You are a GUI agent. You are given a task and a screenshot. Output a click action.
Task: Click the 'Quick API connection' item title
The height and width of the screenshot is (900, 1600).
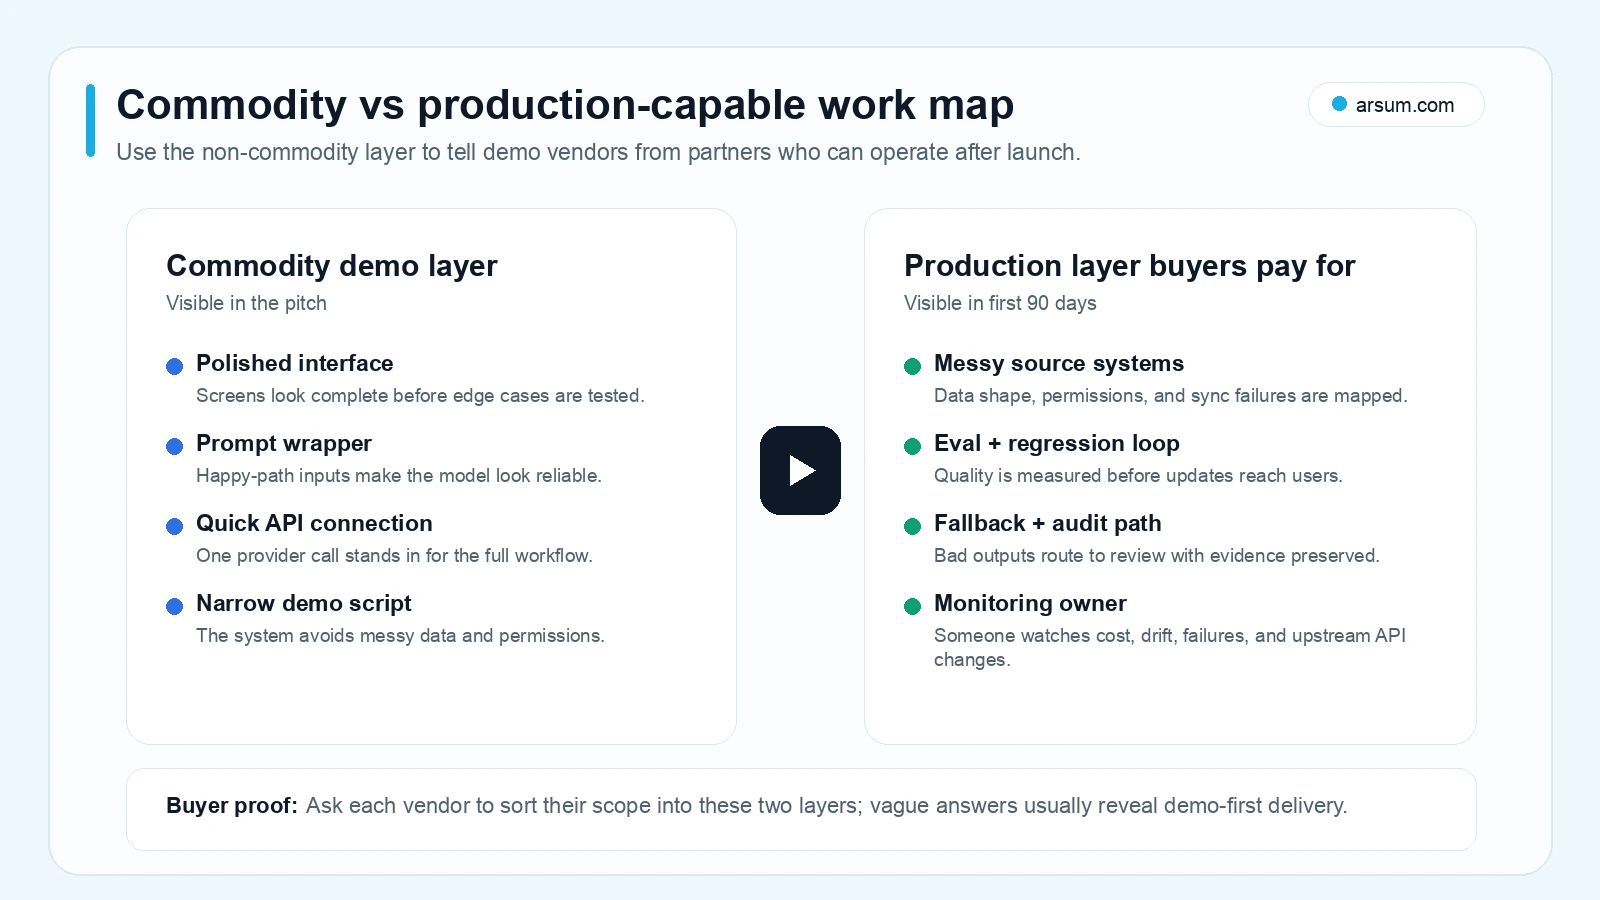click(314, 523)
